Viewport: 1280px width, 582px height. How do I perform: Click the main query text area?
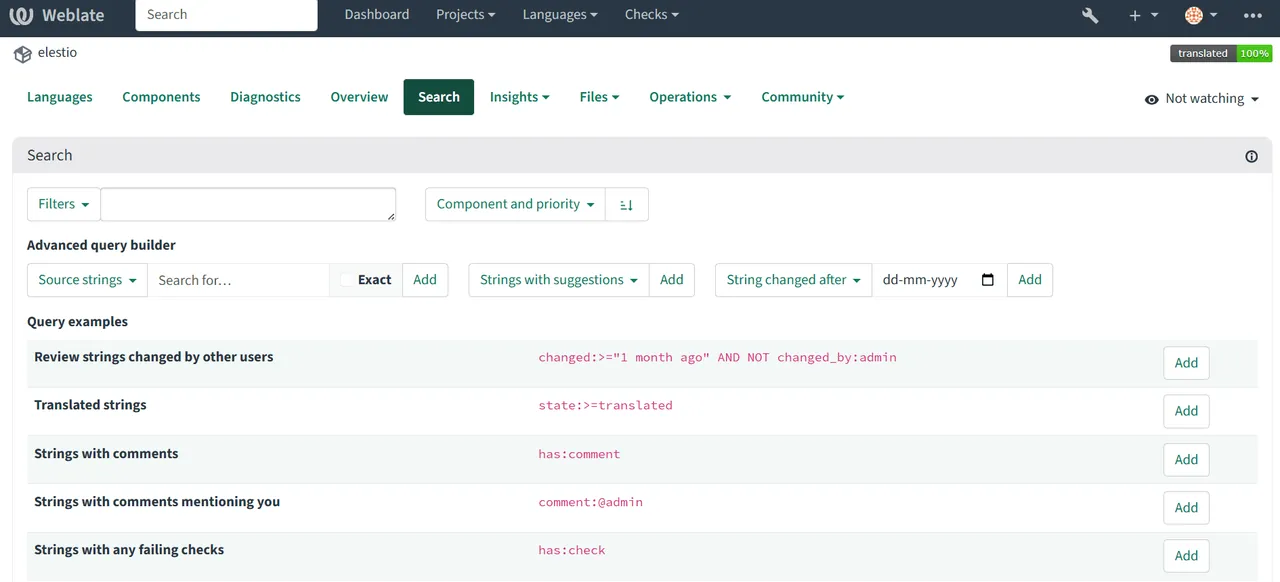click(x=248, y=204)
